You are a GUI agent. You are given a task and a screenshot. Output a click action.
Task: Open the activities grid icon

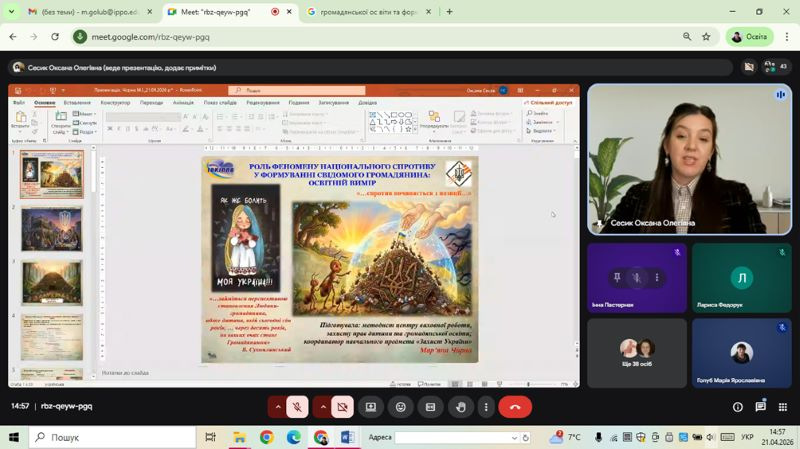(783, 407)
